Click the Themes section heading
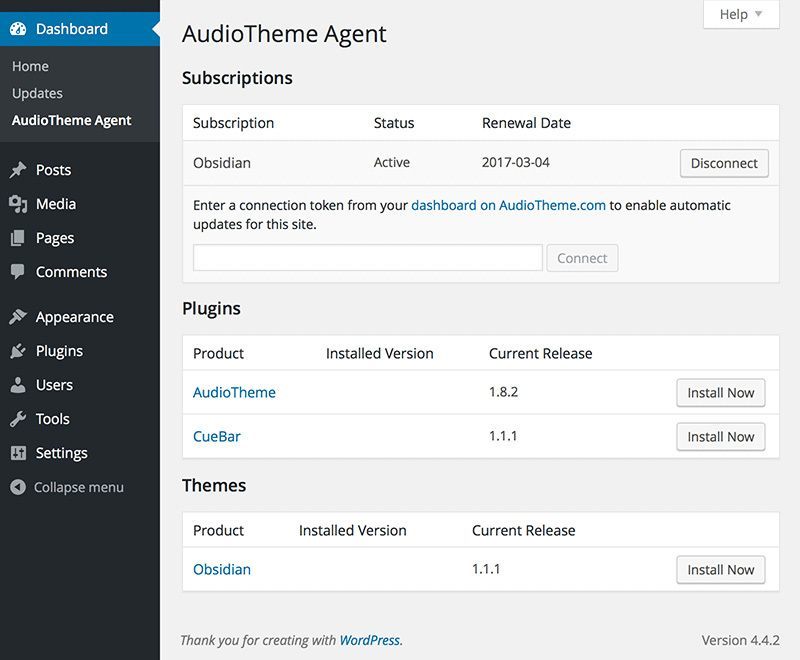 pyautogui.click(x=214, y=486)
